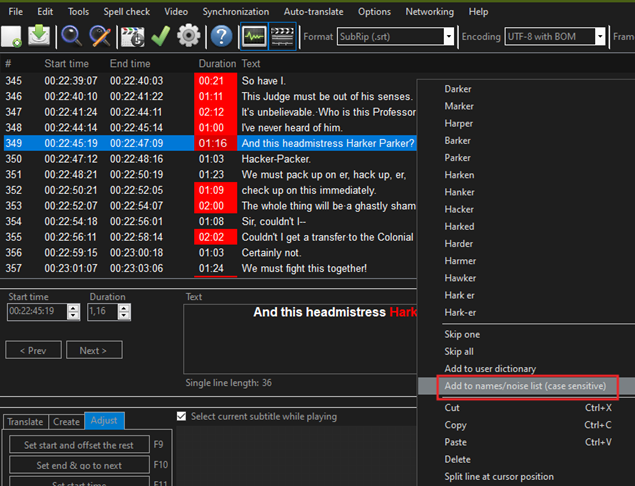Open Visual sync clapperboard icon
The width and height of the screenshot is (635, 486).
132,36
